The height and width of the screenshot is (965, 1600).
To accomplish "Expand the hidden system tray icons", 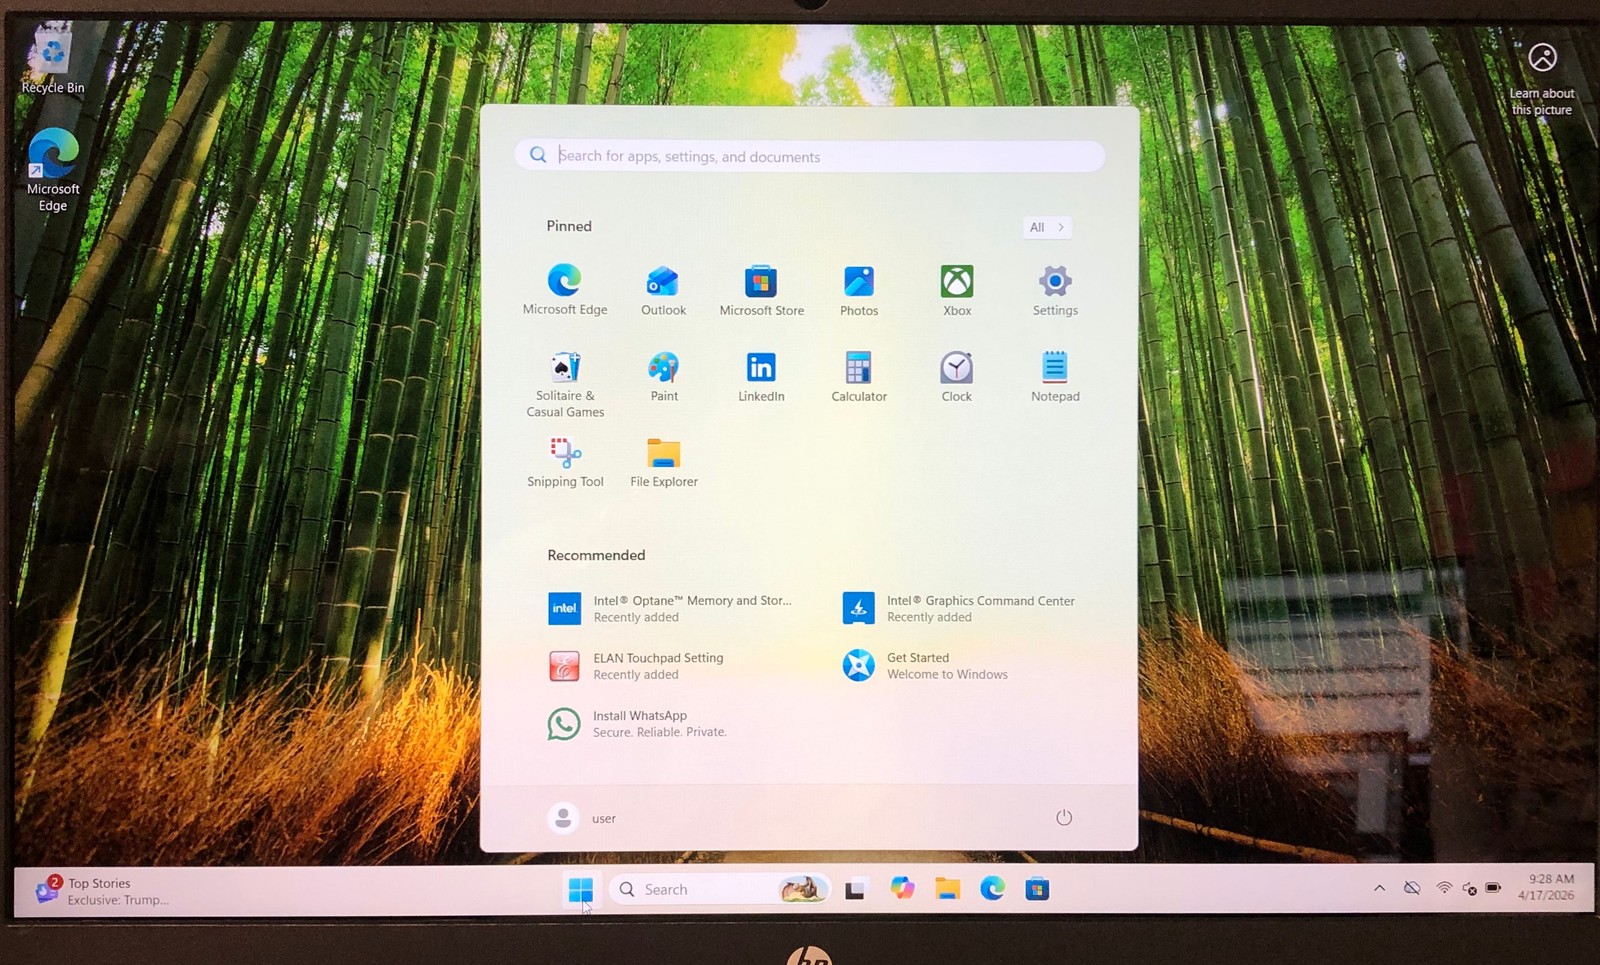I will [1379, 888].
